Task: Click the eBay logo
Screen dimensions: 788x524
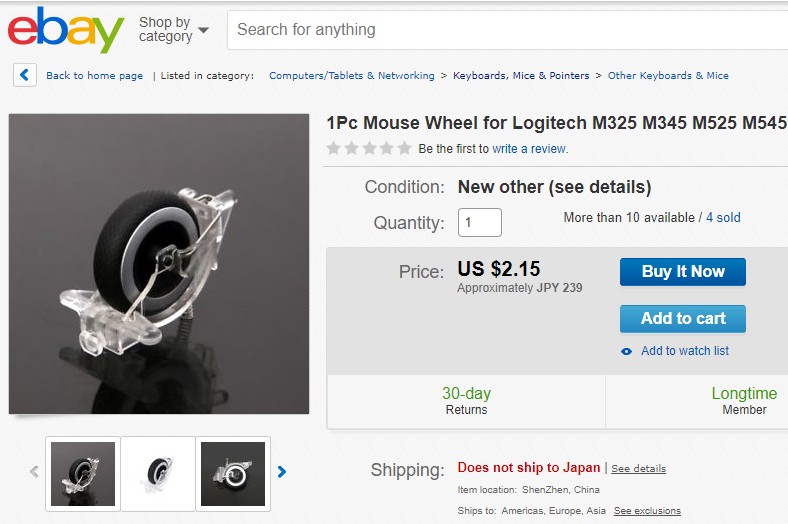Action: 66,30
